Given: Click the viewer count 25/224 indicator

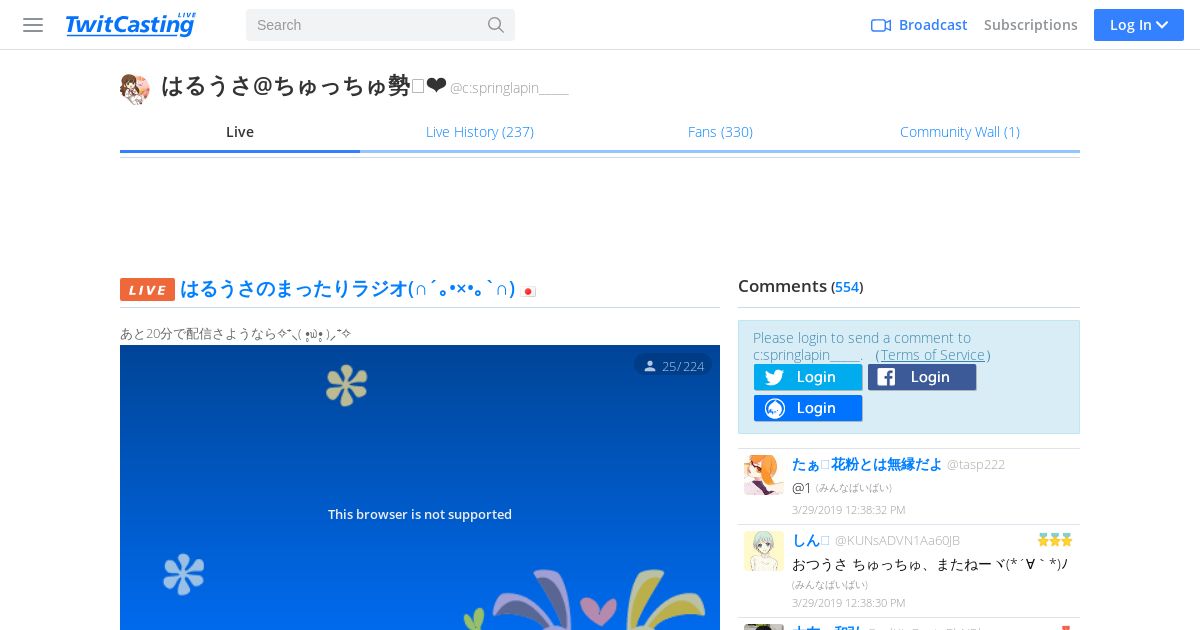Looking at the screenshot, I should pos(674,366).
